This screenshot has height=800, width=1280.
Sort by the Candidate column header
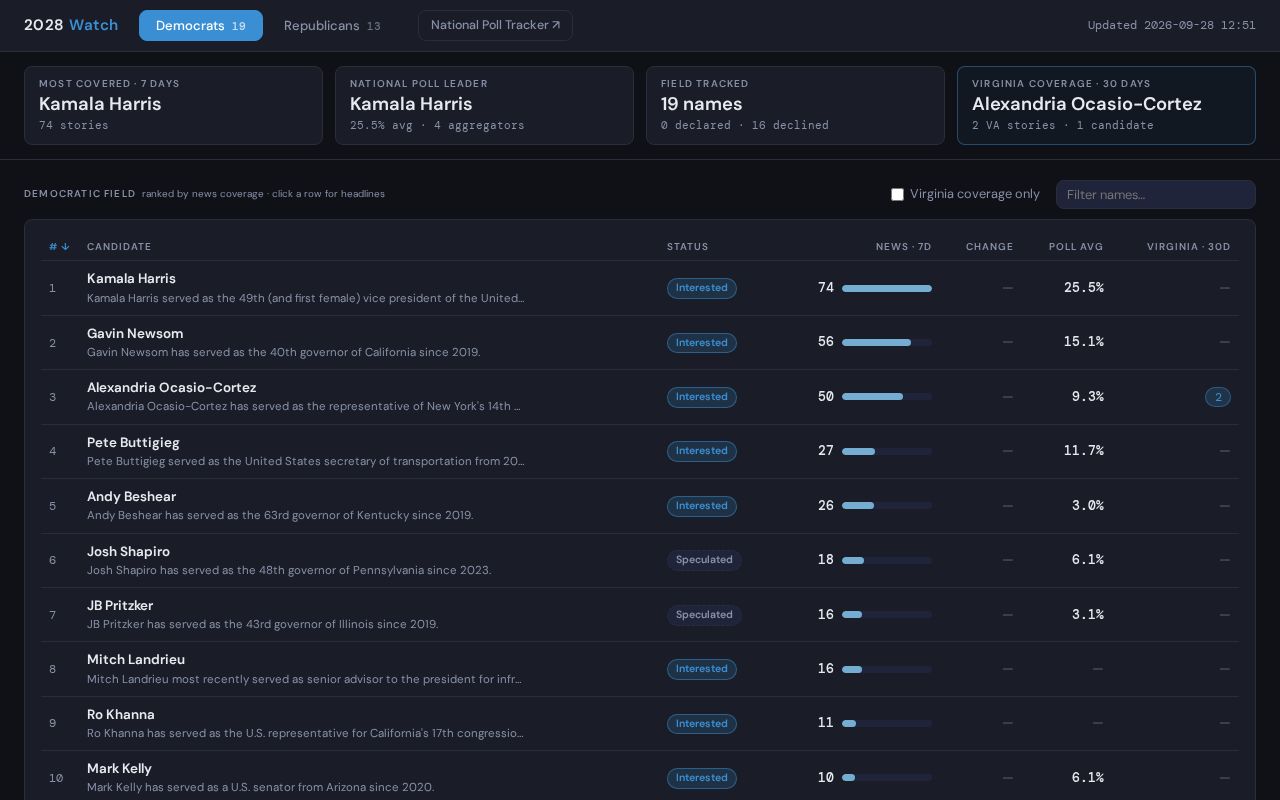click(119, 247)
